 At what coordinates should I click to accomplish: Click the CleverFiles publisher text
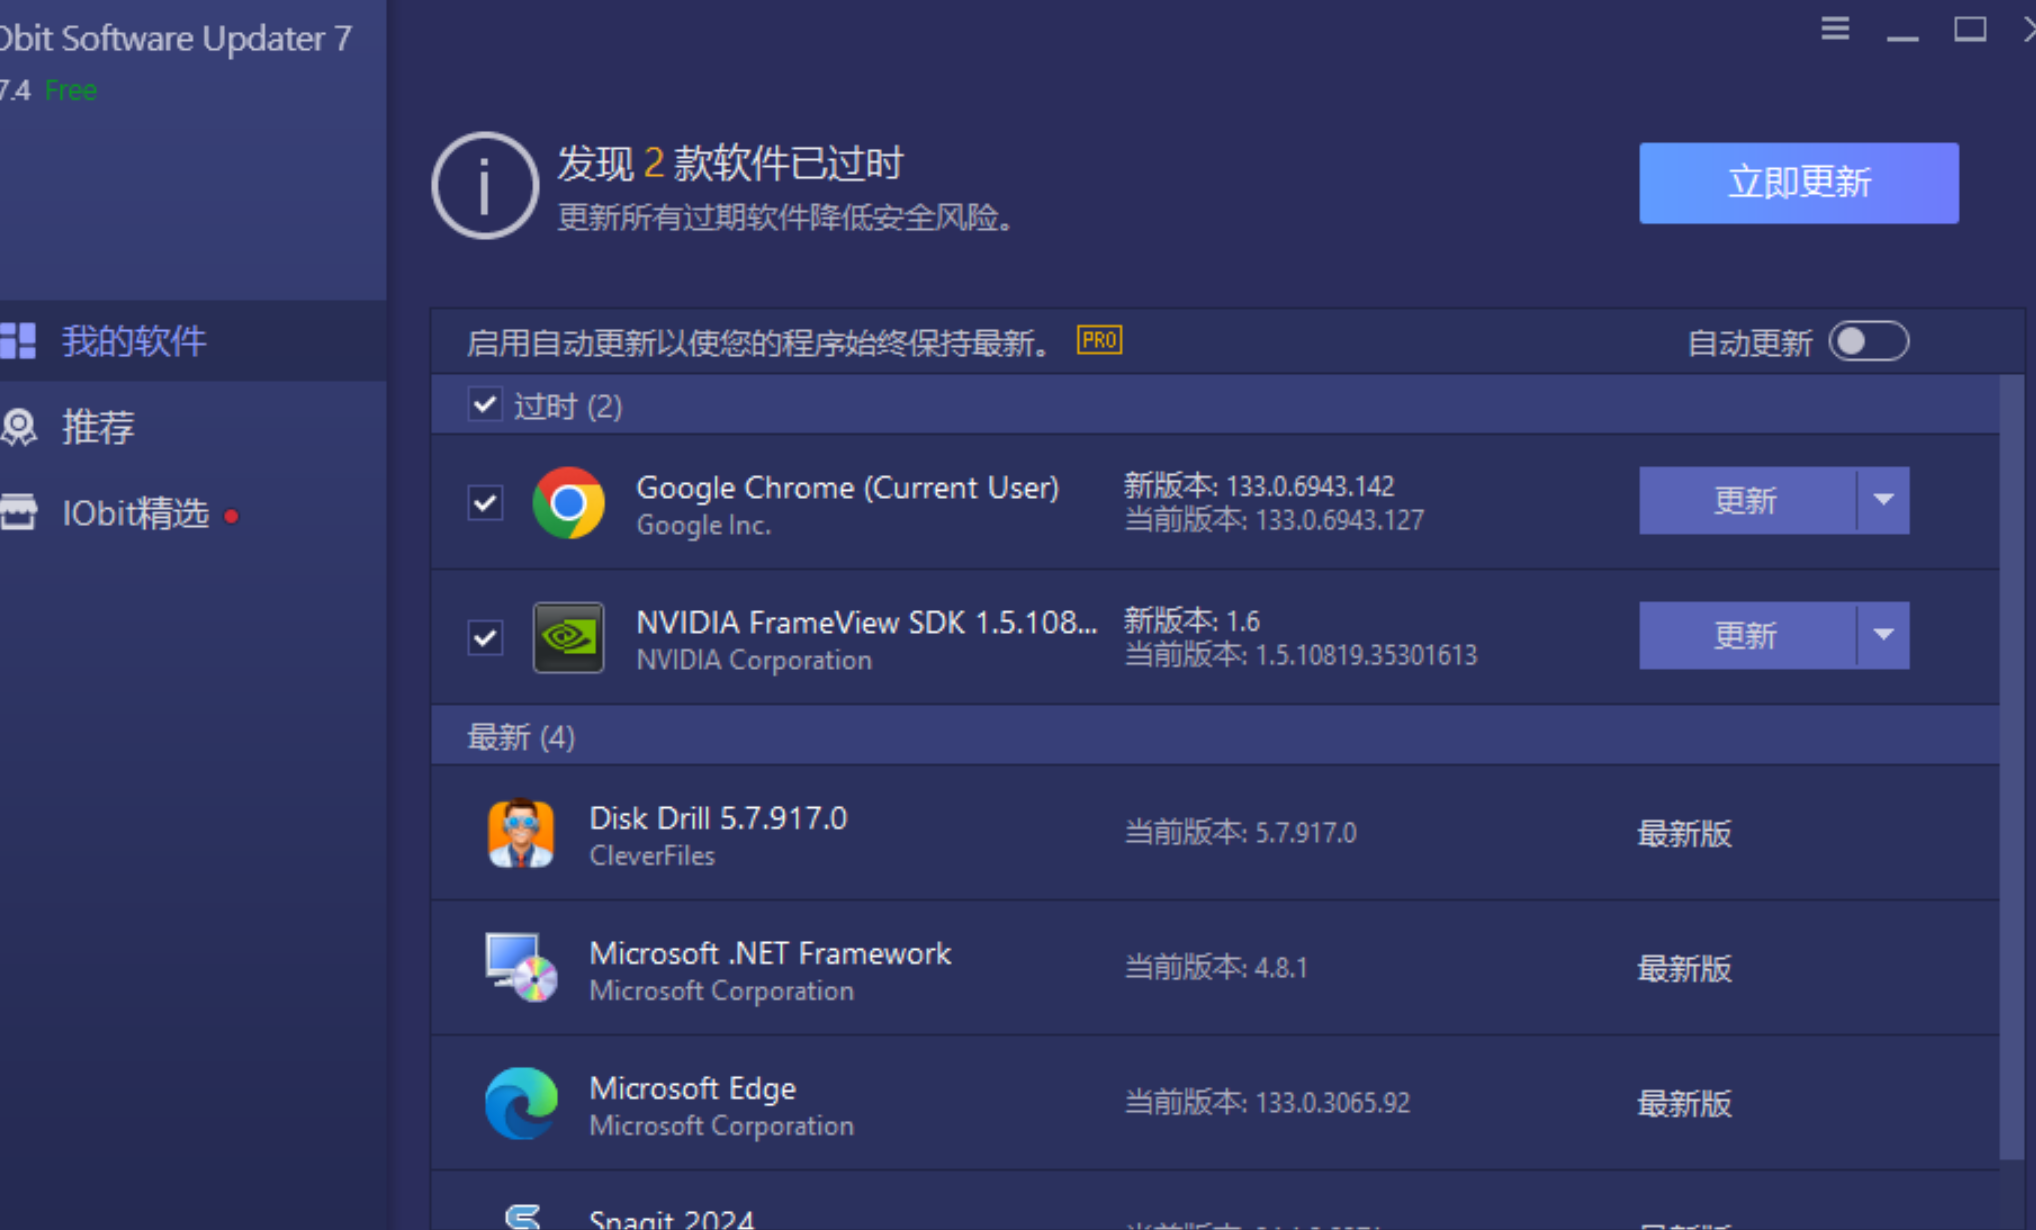[652, 856]
